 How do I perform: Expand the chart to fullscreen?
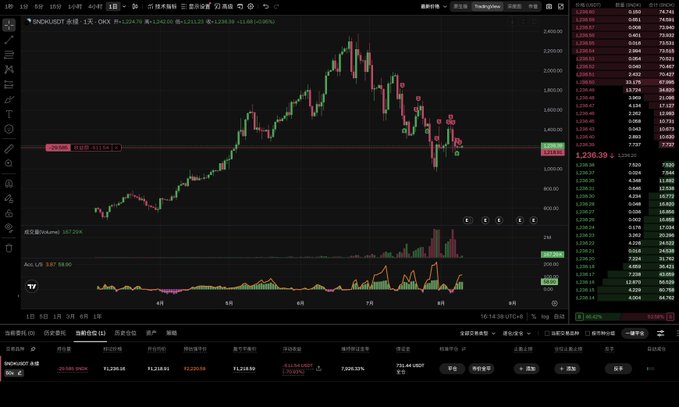561,6
